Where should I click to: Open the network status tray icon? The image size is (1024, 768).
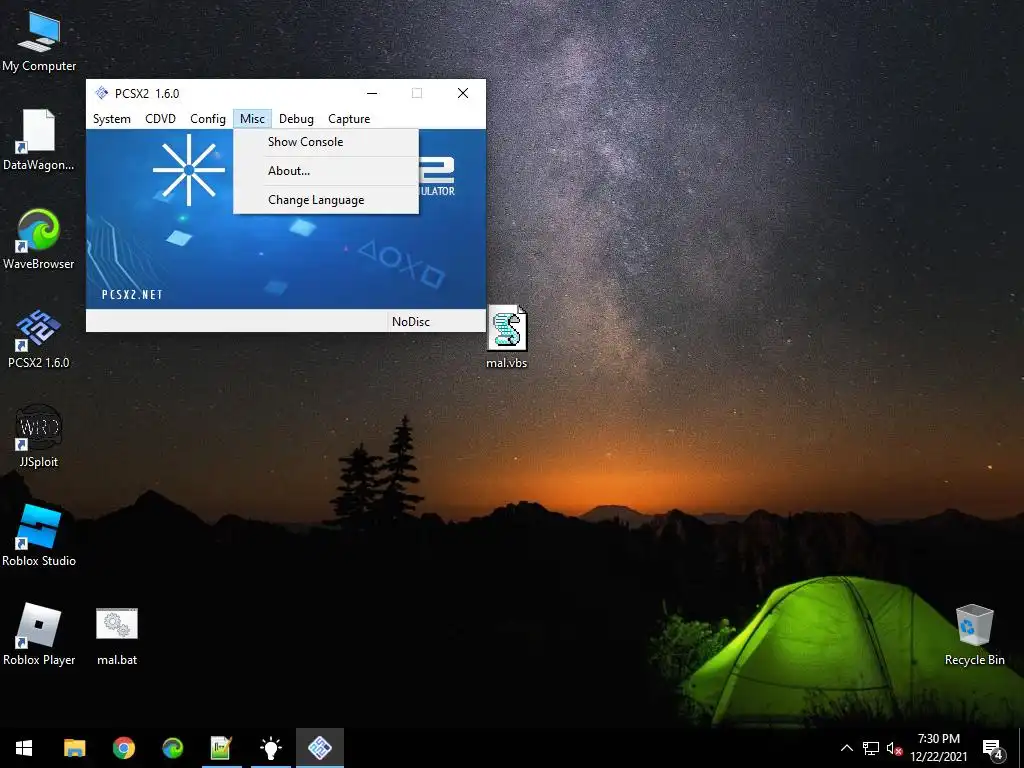(871, 748)
